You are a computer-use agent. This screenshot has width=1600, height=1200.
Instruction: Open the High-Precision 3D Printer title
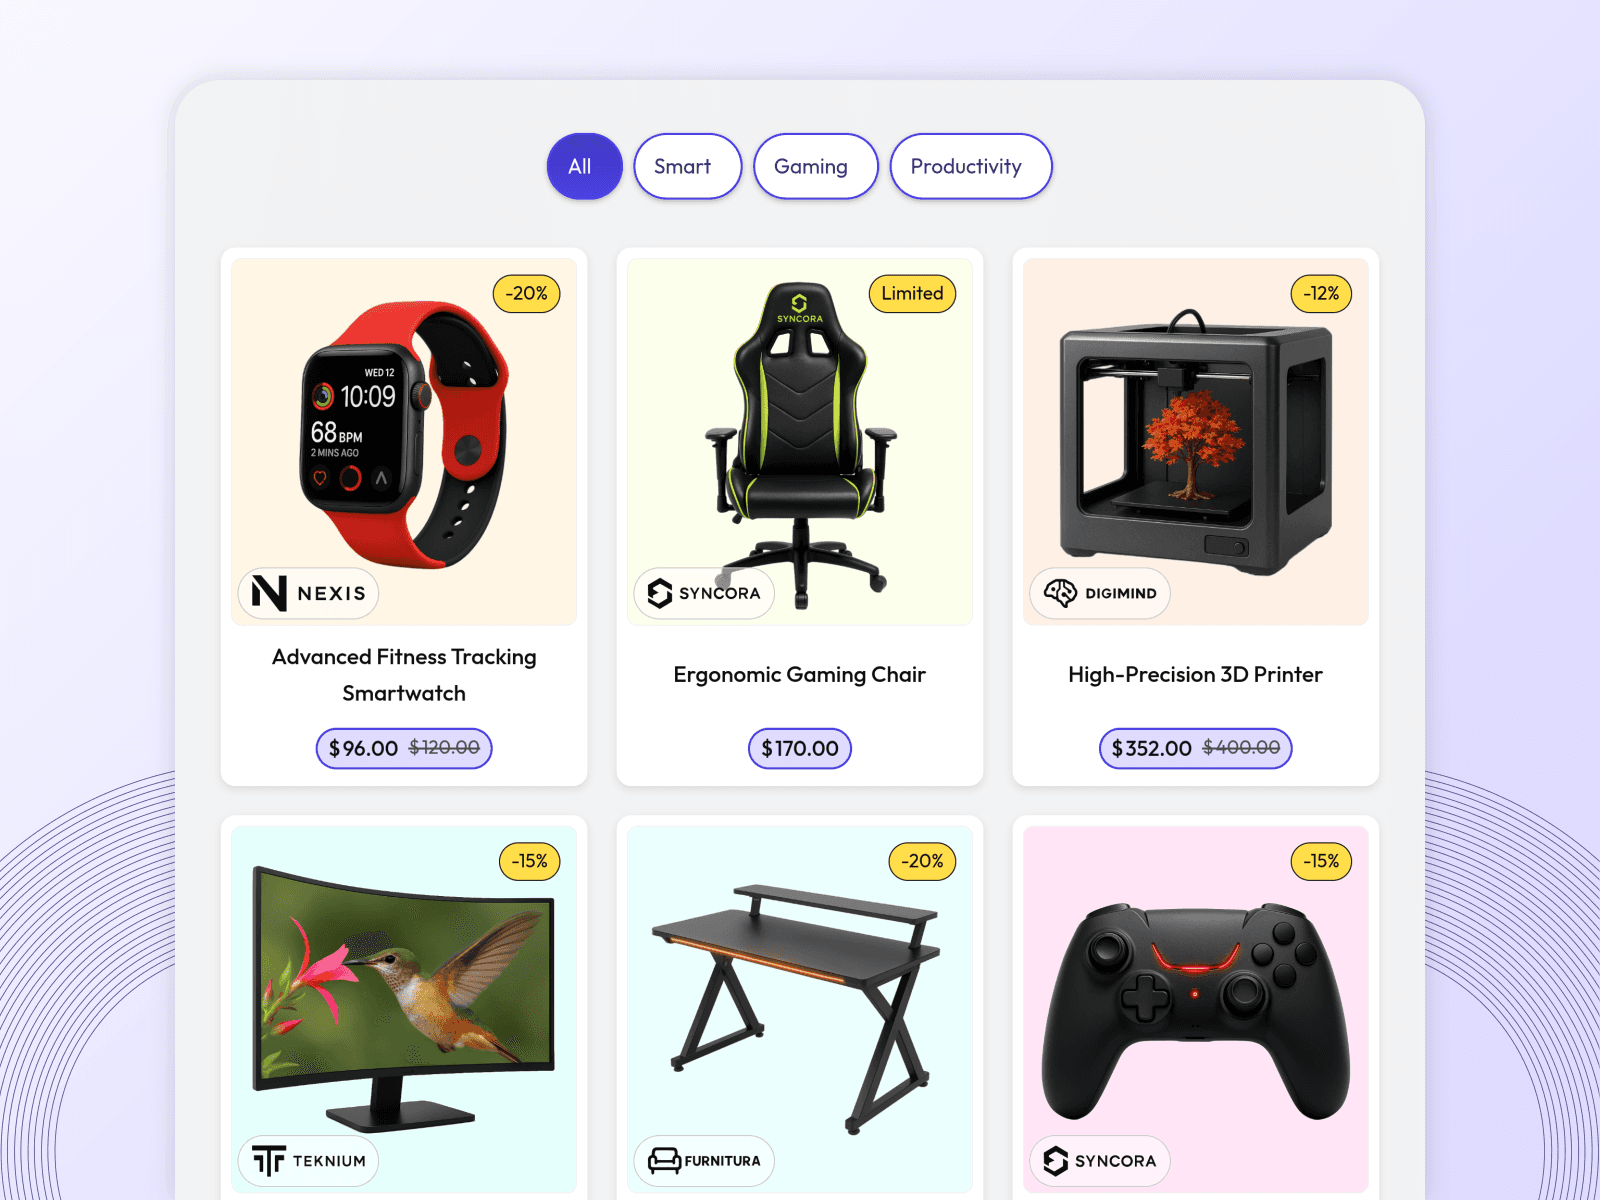[1195, 675]
